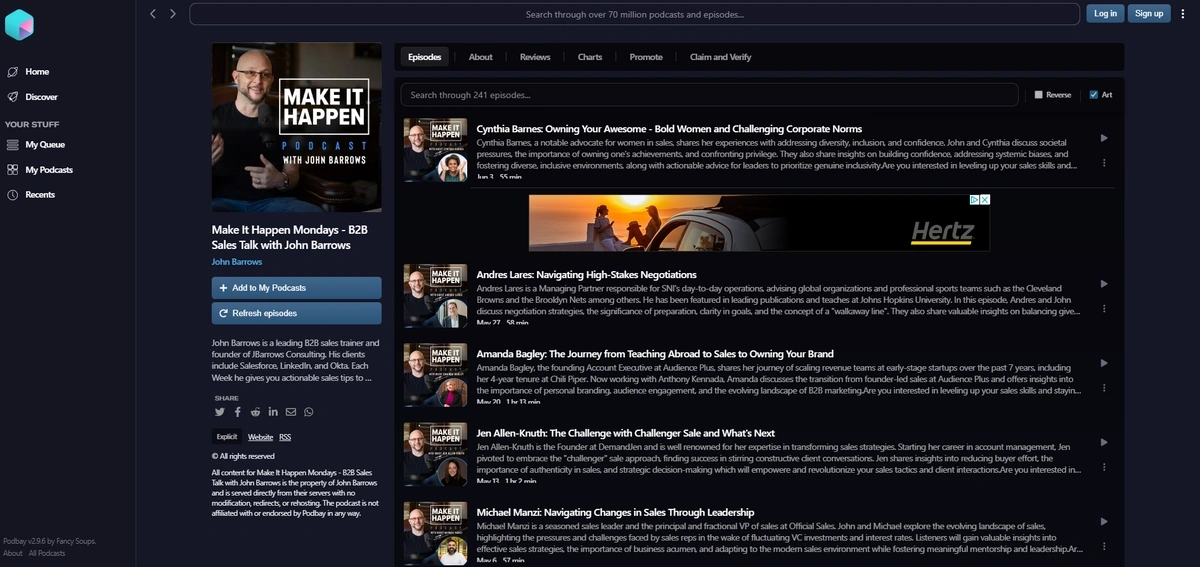Switch to the About tab

[481, 57]
